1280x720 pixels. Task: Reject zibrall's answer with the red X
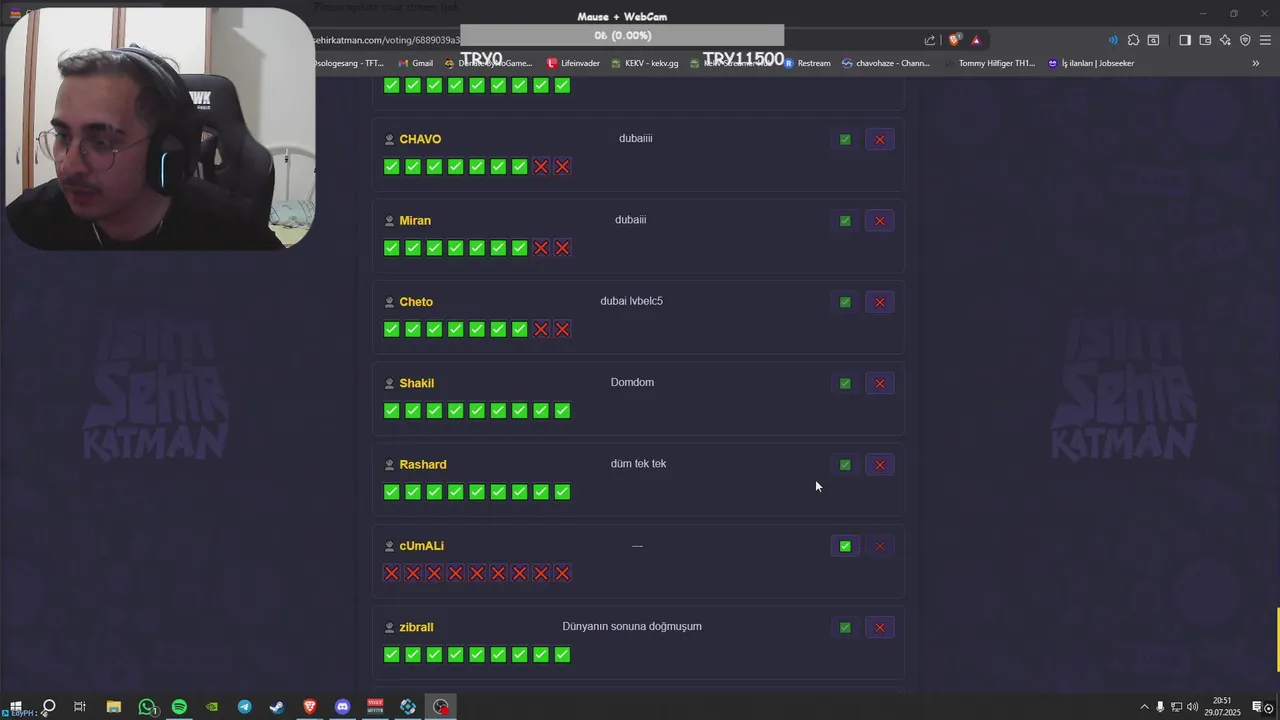[880, 627]
